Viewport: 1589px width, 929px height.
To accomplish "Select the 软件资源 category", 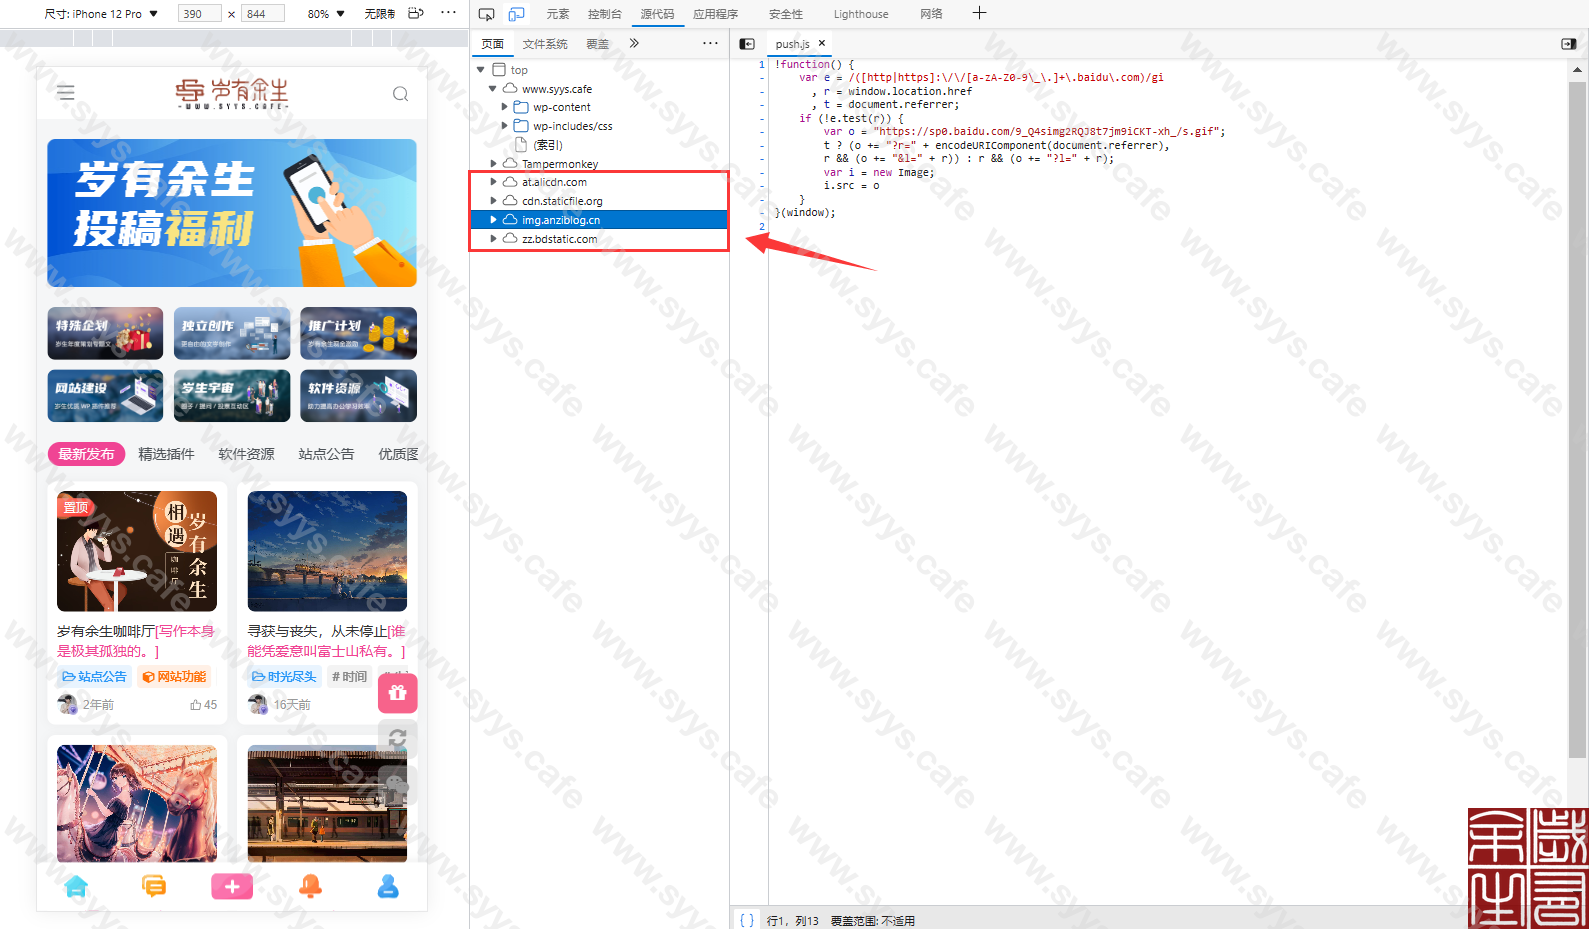I will click(x=246, y=454).
